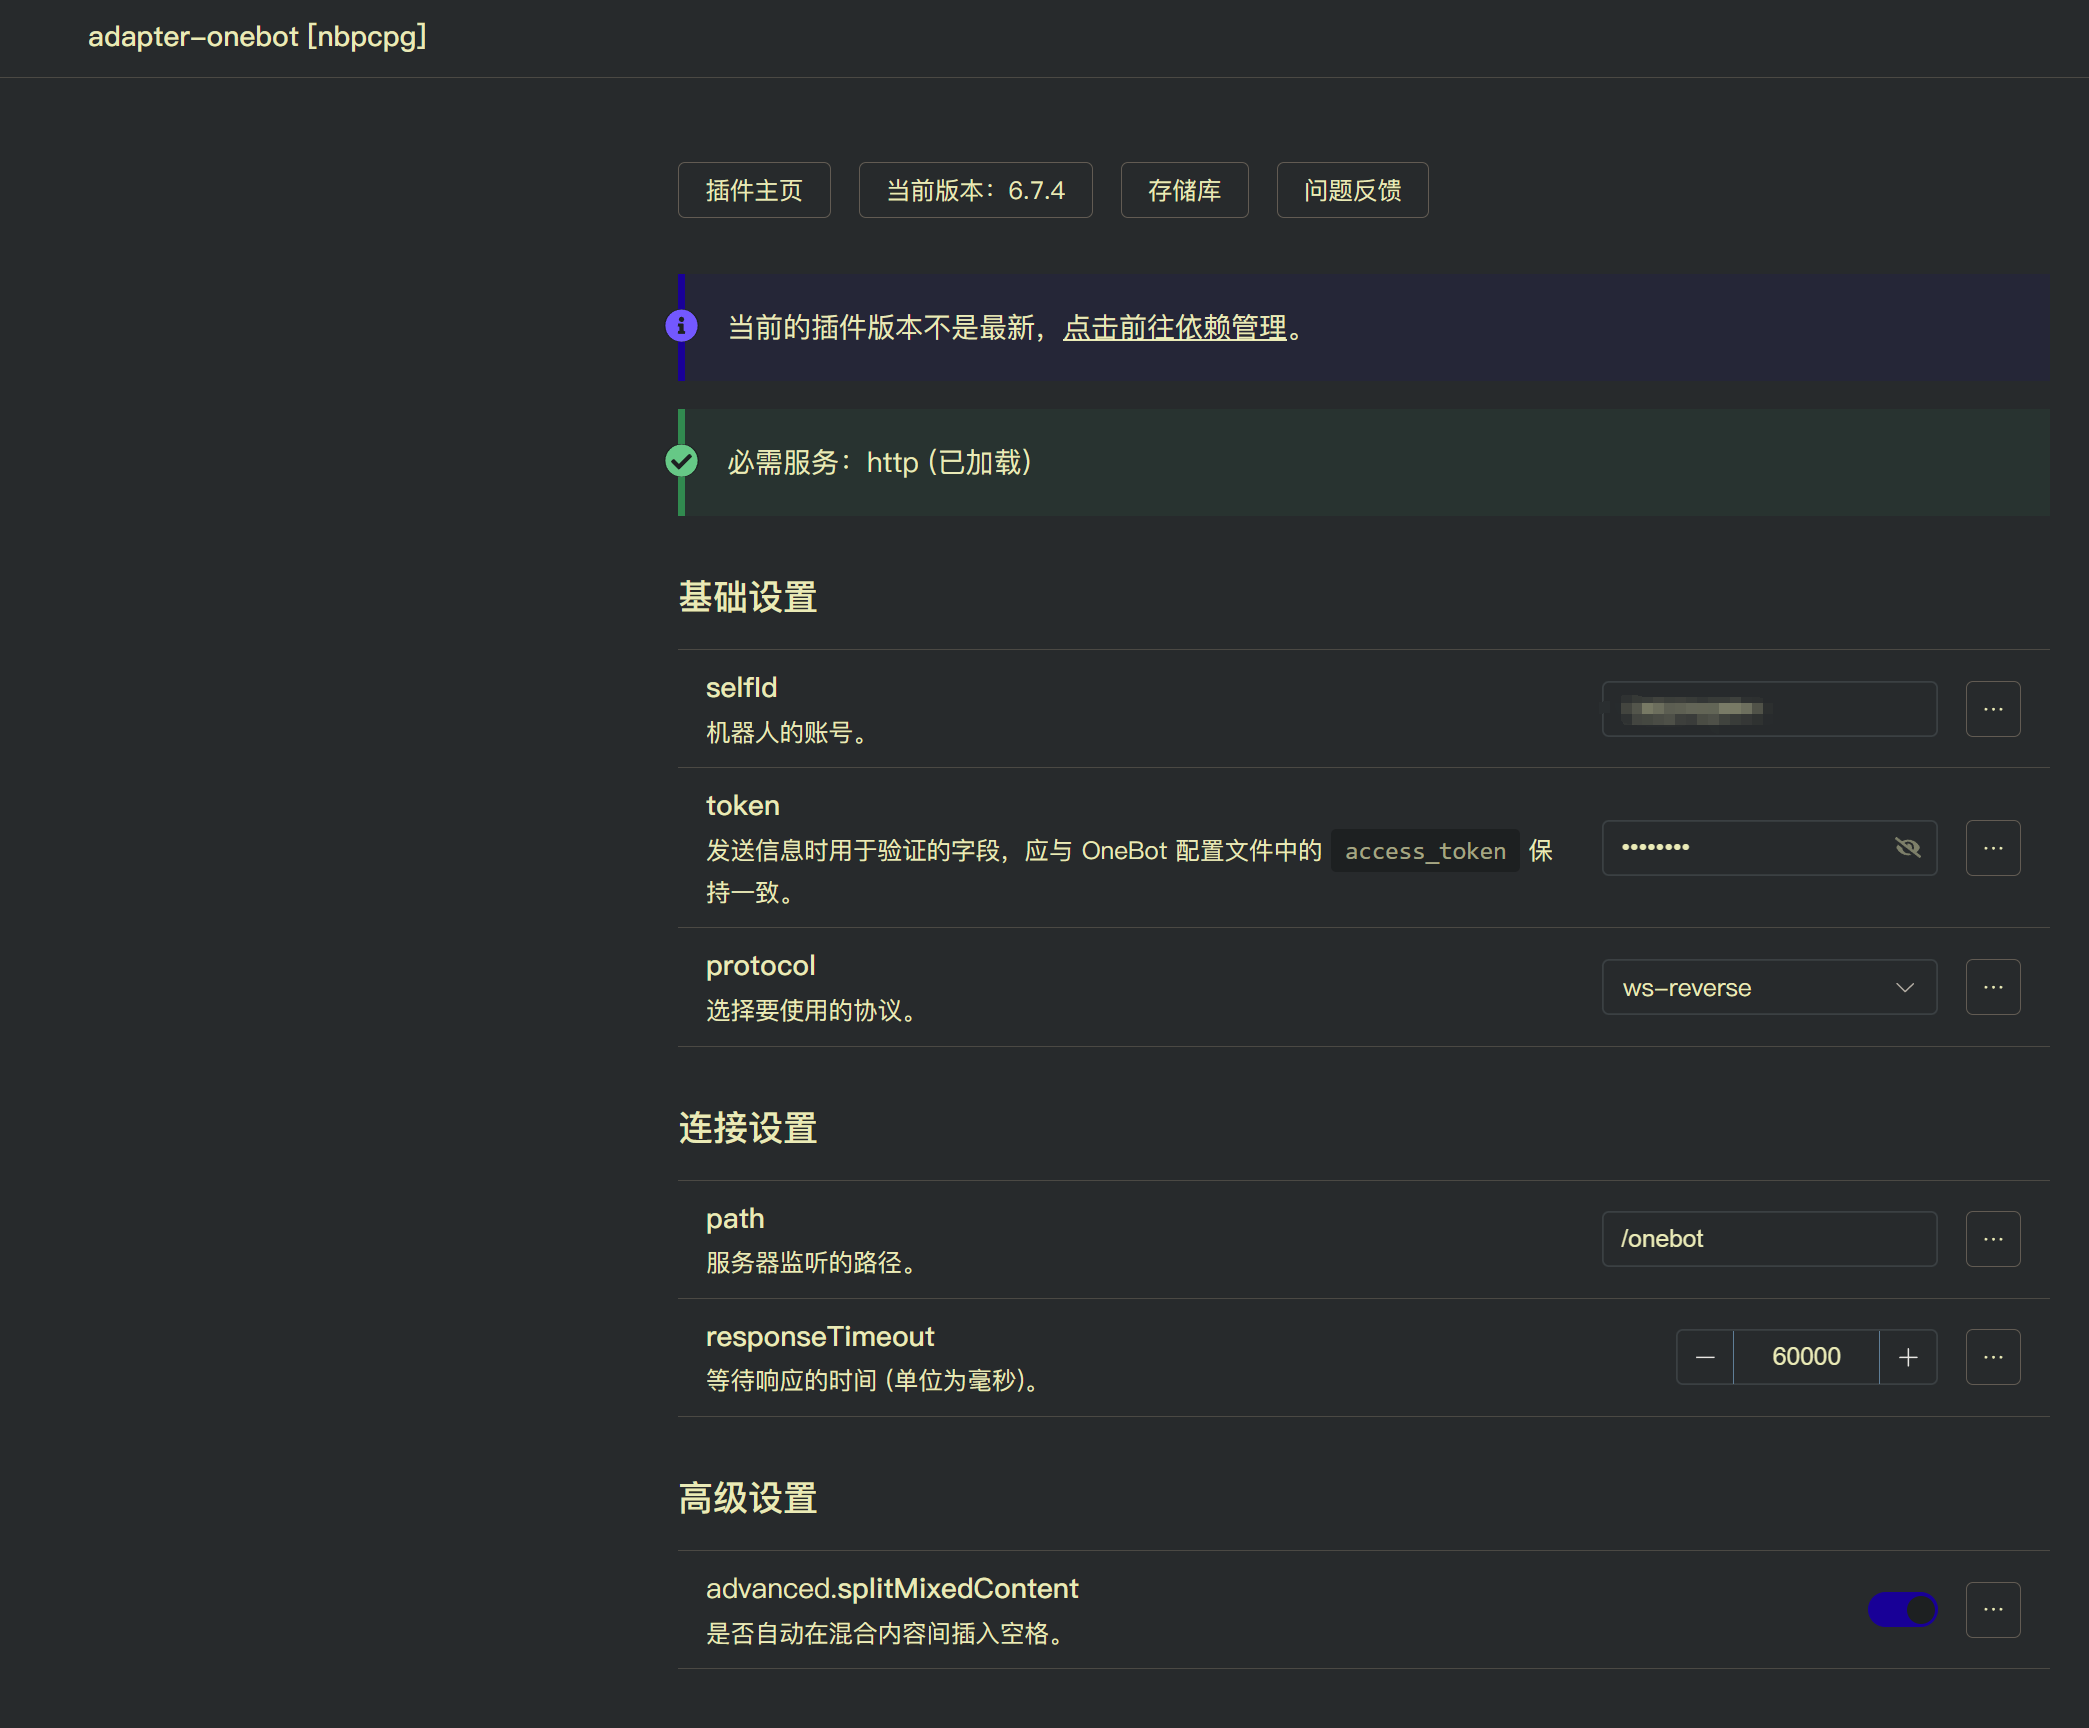Viewport: 2089px width, 1728px height.
Task: Click the info icon in the version notice banner
Action: point(682,325)
